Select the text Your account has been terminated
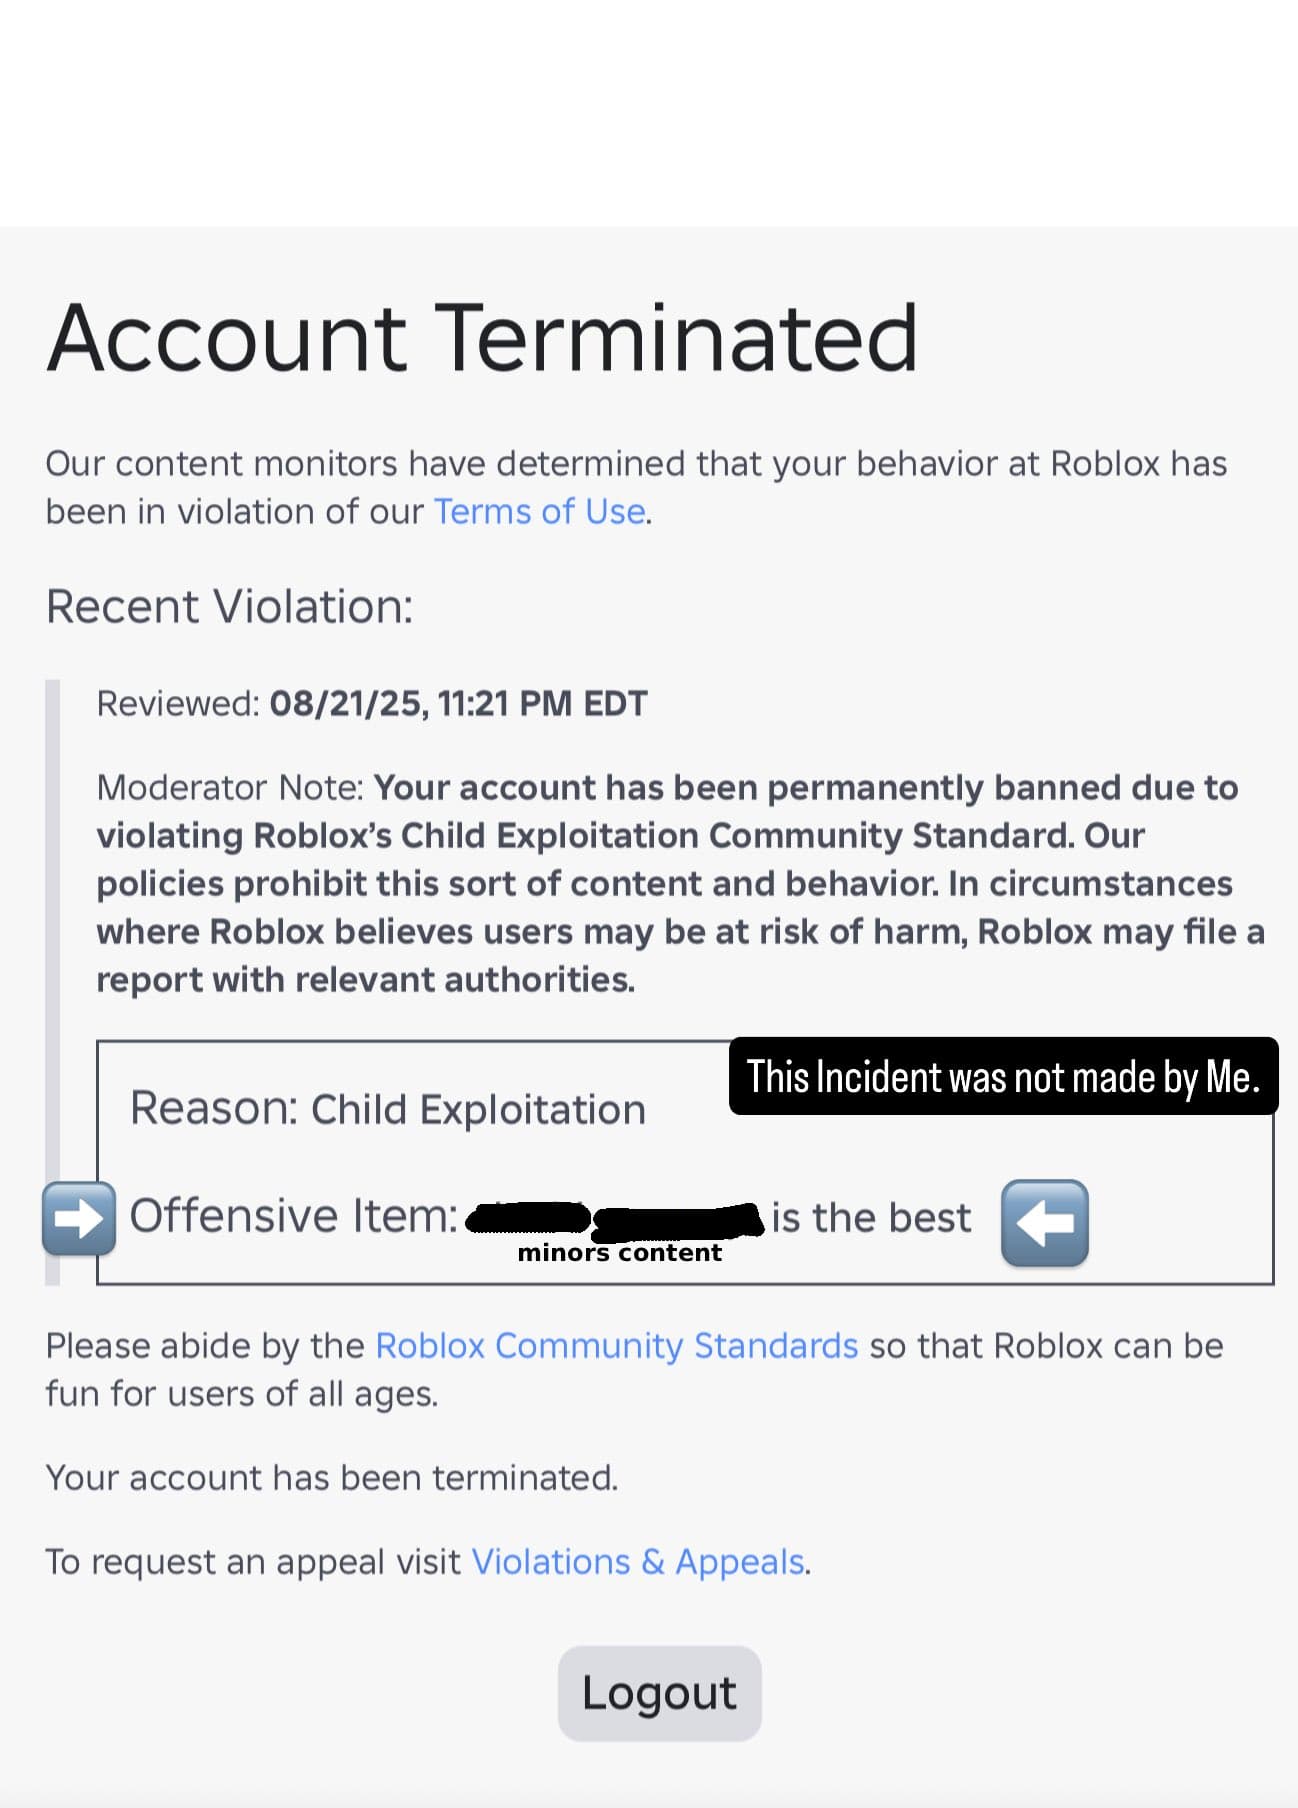This screenshot has height=1808, width=1298. (332, 1476)
